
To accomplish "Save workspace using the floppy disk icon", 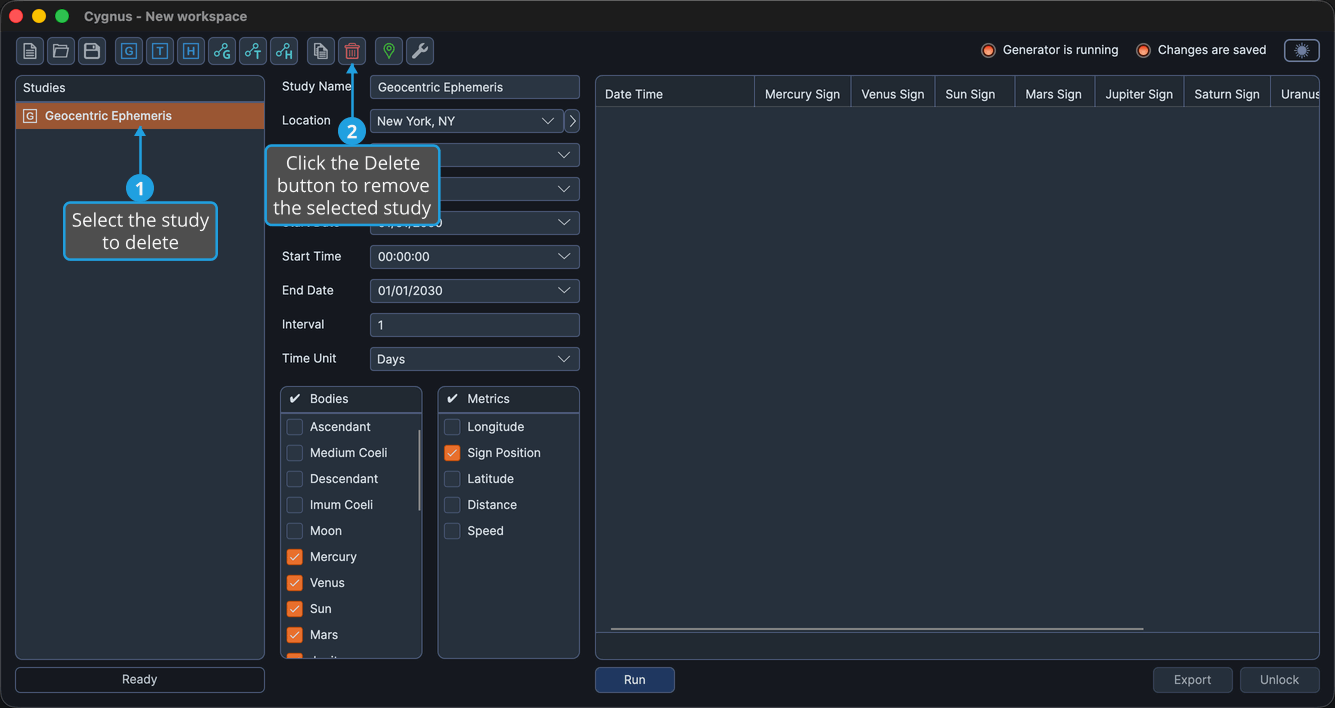I will 92,51.
